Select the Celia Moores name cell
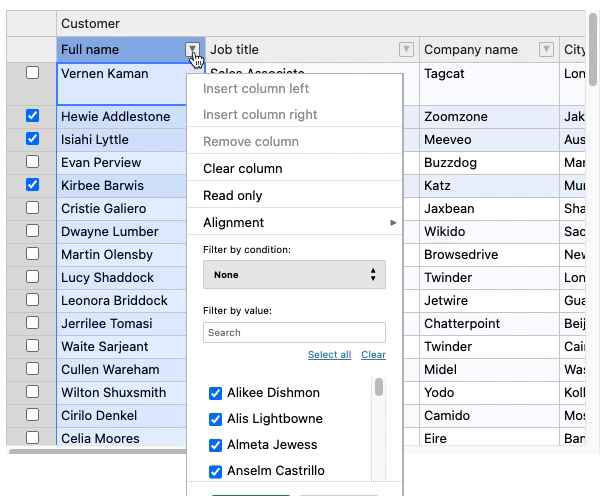606x496 pixels. click(122, 436)
